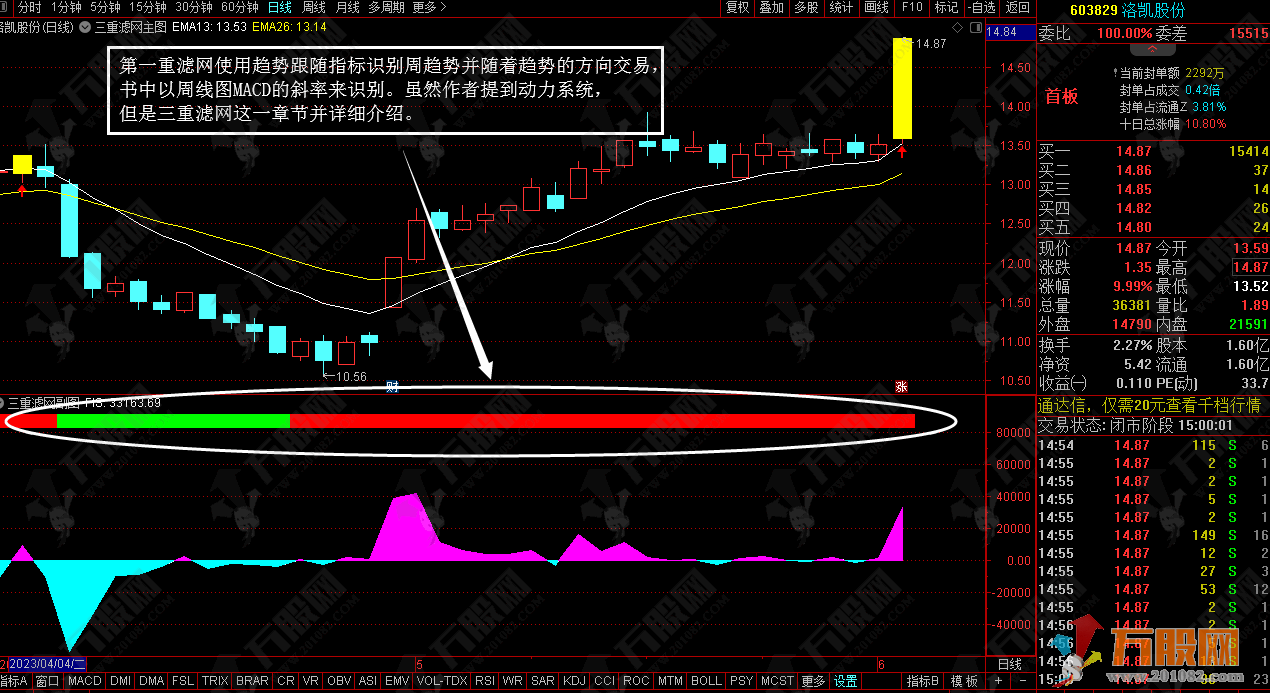Select the CCI indicator

click(604, 681)
